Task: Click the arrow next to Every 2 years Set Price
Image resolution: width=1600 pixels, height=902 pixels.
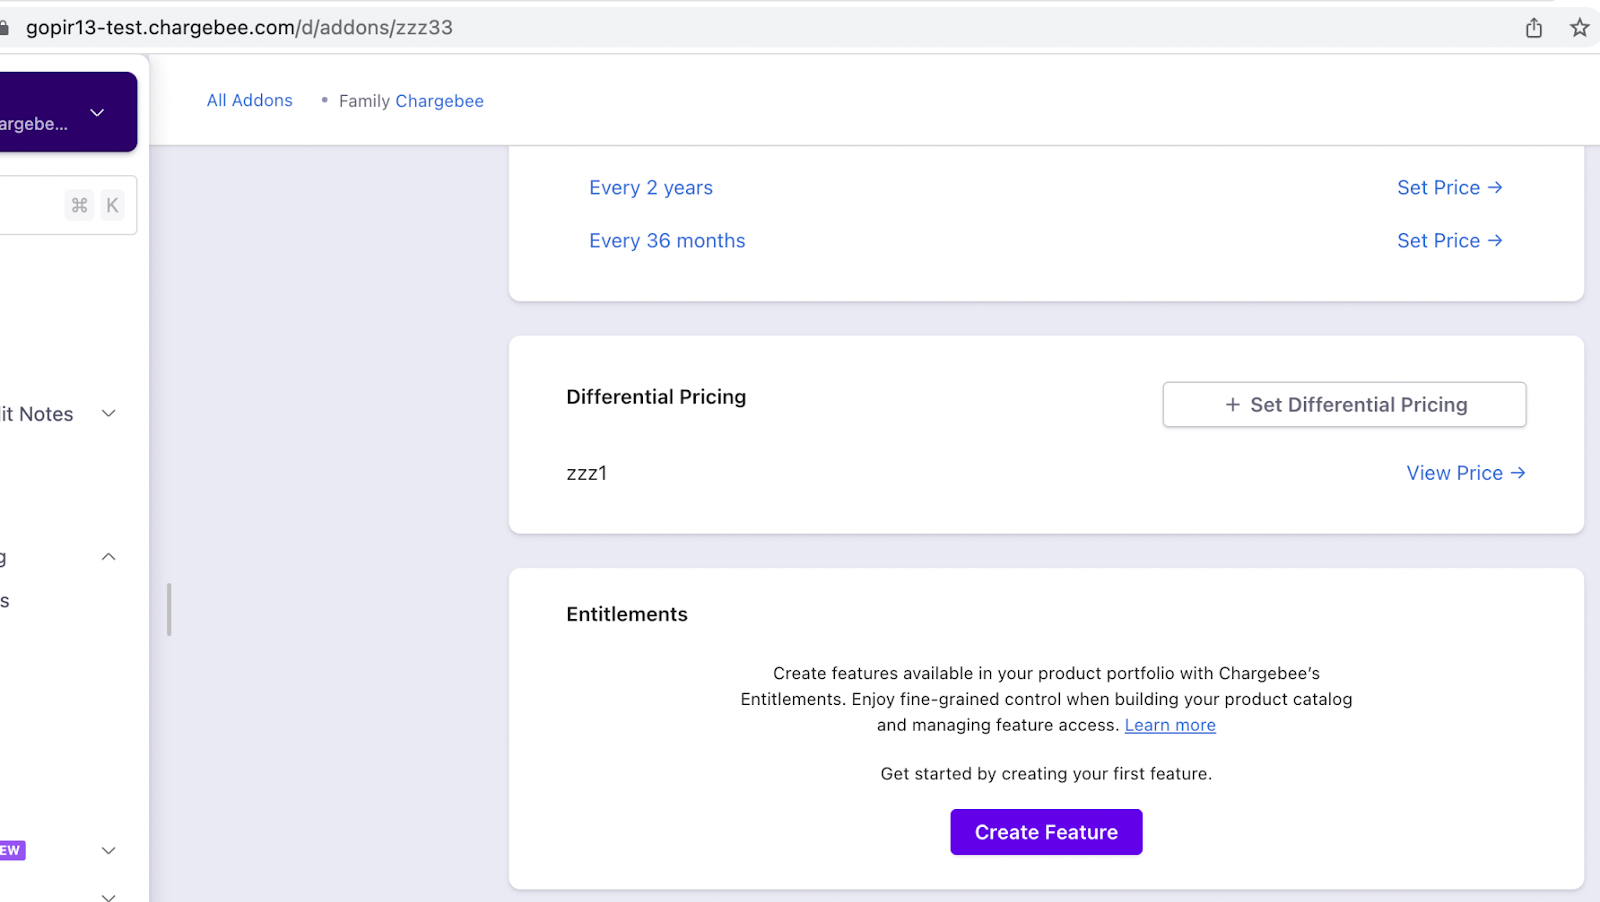Action: click(1495, 188)
